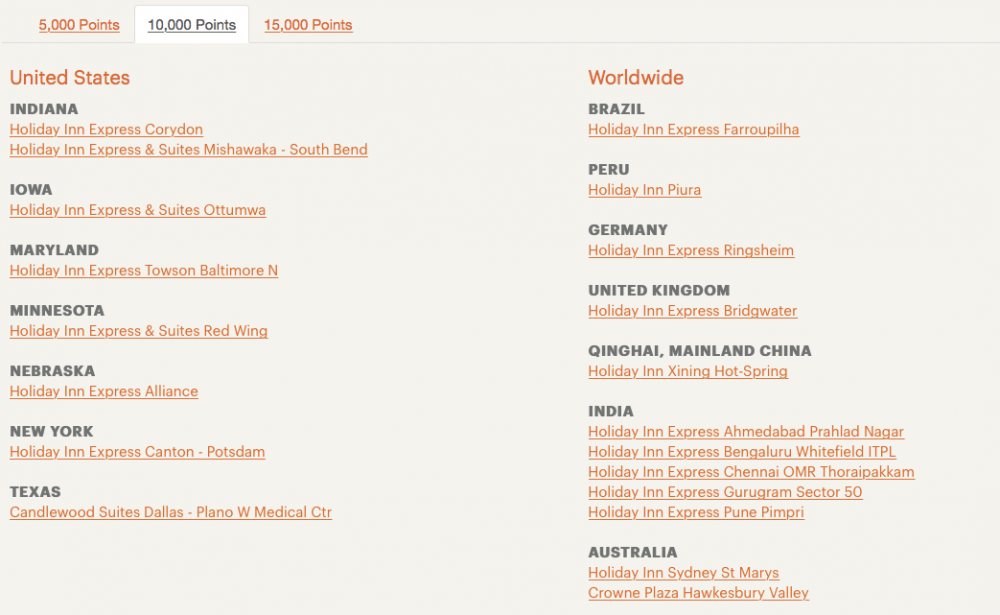Click Crowne Plaza Hawkesbury Valley link
The image size is (1000, 615).
pyautogui.click(x=698, y=593)
